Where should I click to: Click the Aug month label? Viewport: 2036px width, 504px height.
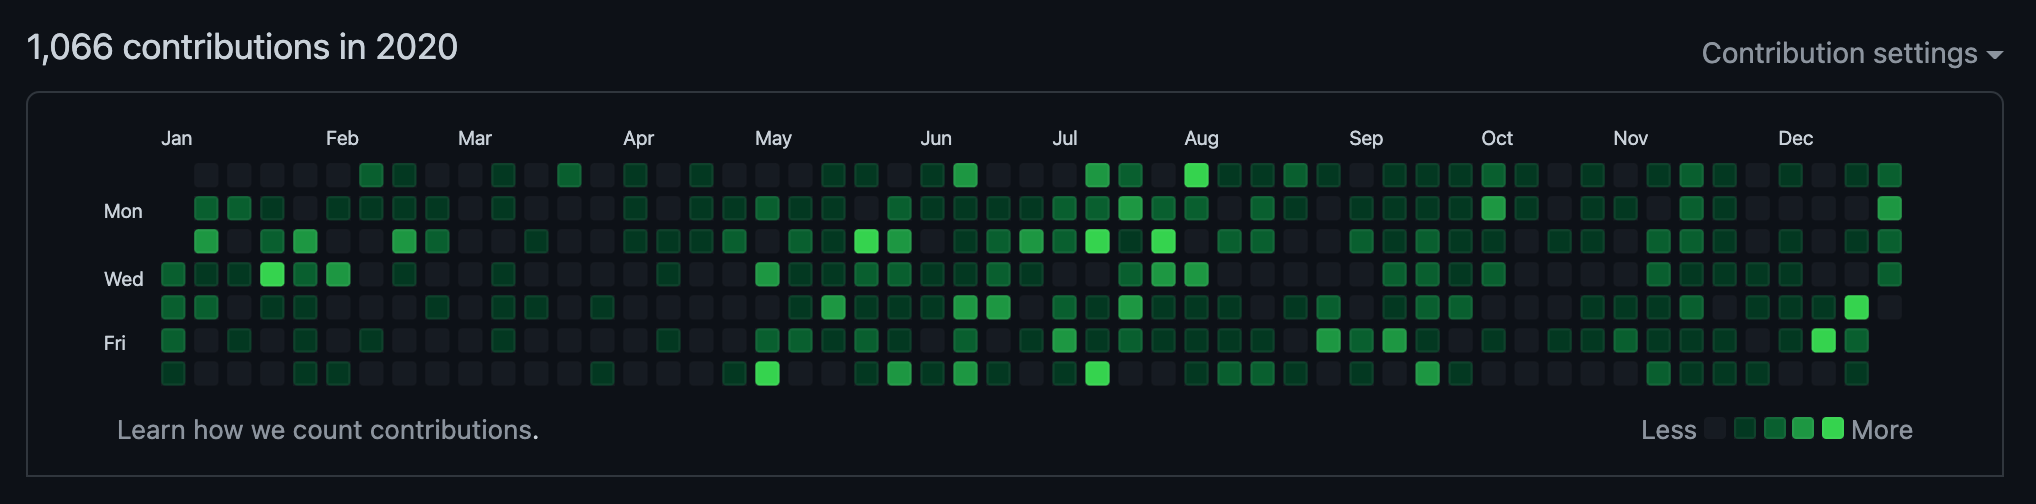pyautogui.click(x=1201, y=138)
